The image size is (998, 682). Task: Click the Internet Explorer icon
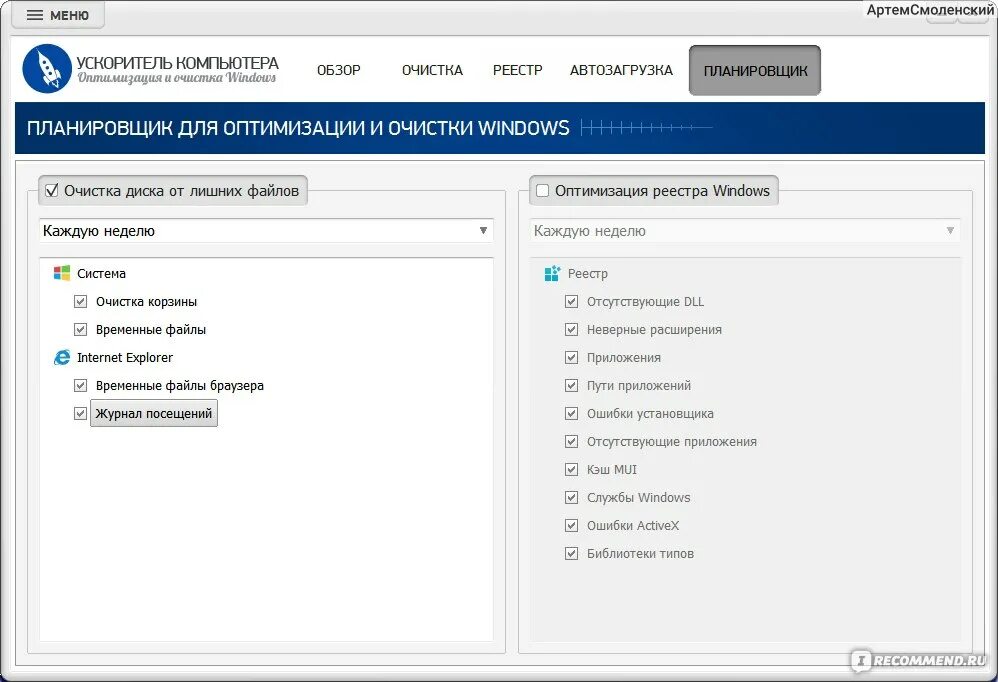(62, 358)
